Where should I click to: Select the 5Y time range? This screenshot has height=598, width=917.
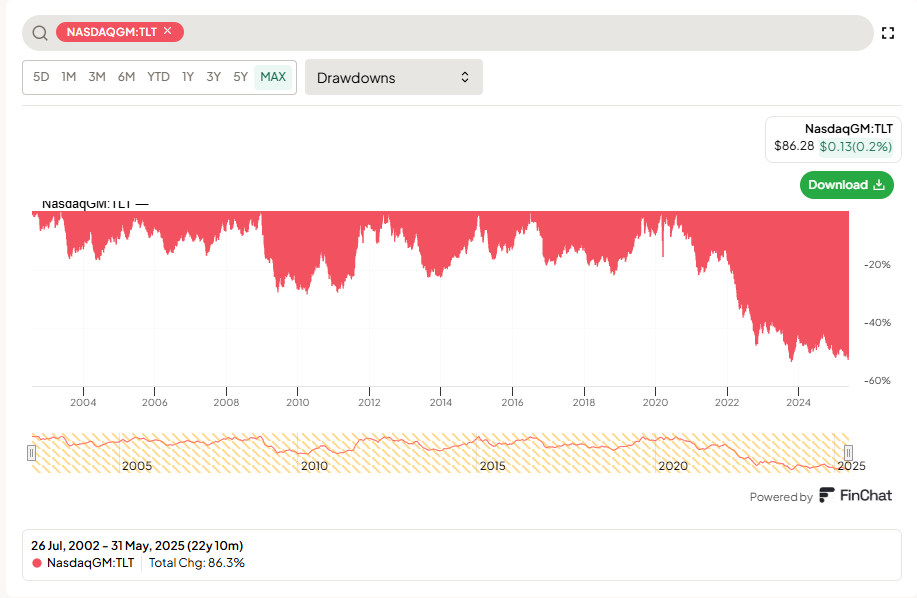point(240,77)
